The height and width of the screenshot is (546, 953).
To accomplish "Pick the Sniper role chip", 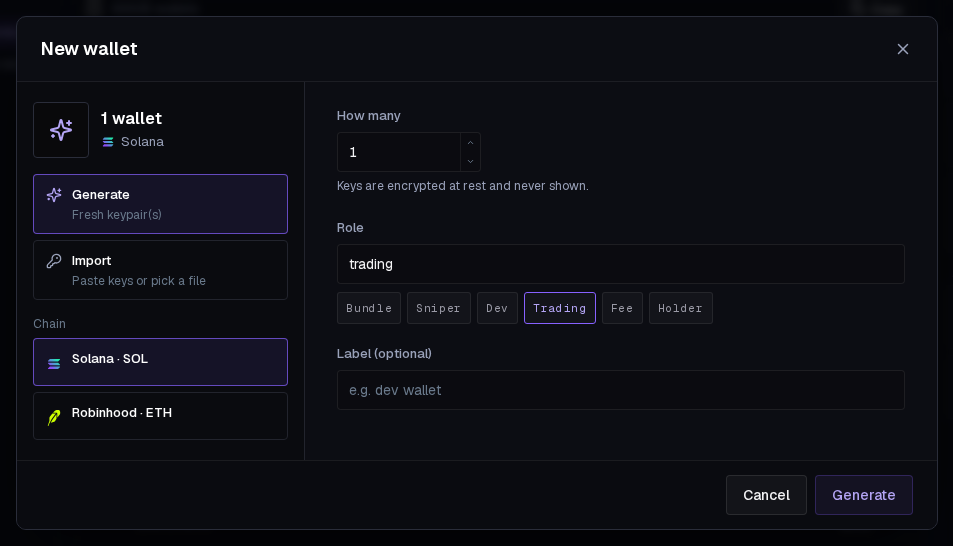I will click(439, 308).
